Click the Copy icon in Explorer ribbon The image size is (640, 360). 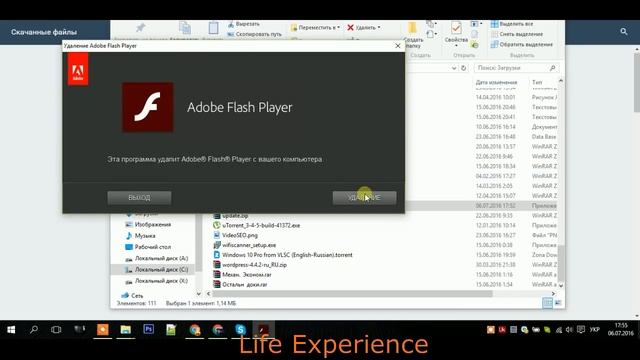click(x=185, y=27)
